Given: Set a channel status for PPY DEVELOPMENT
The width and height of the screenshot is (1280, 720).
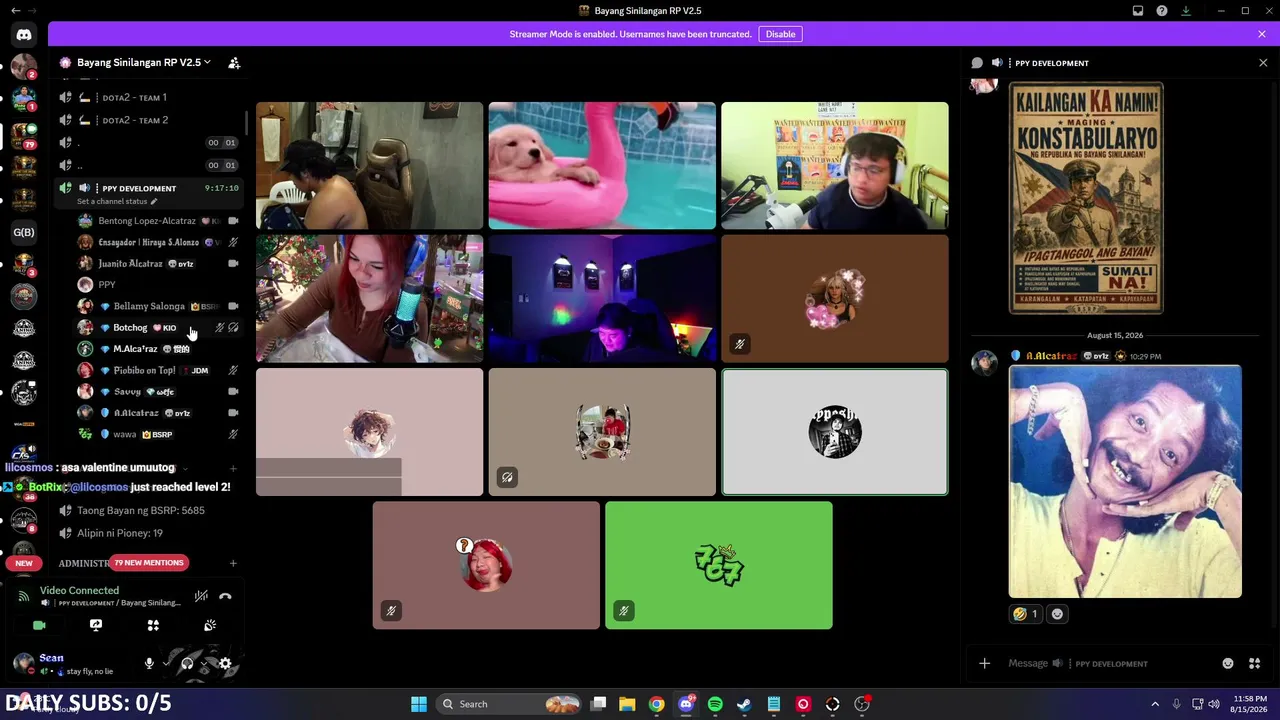Looking at the screenshot, I should [117, 202].
